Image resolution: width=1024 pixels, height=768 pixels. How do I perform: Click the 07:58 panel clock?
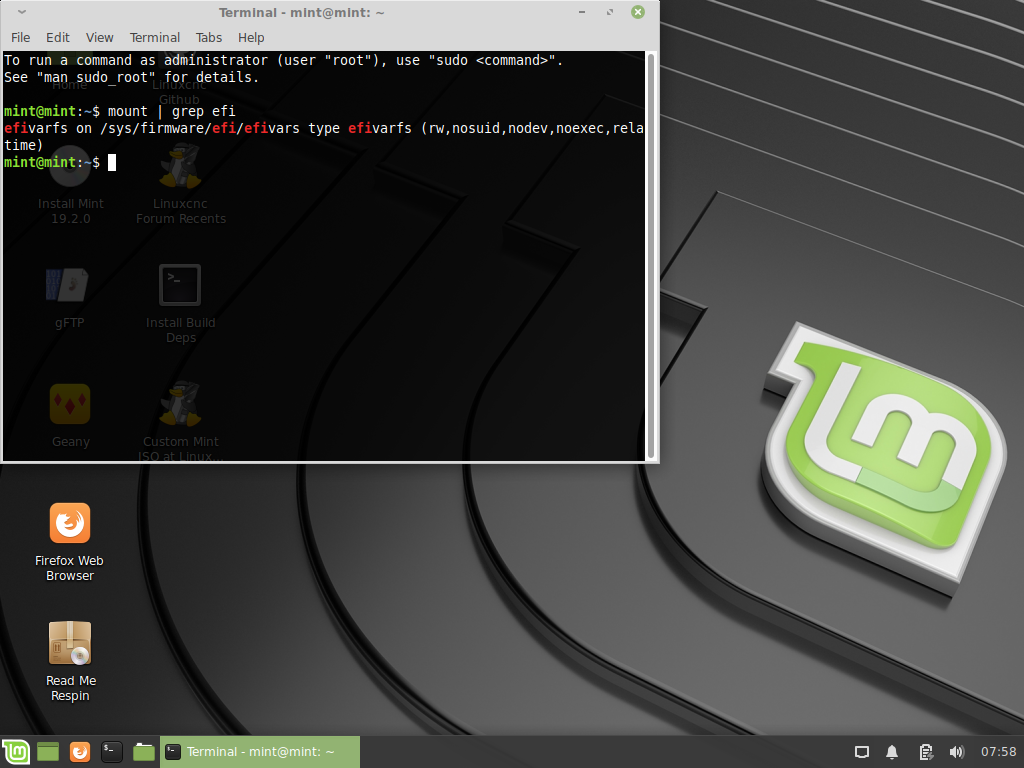click(x=998, y=752)
